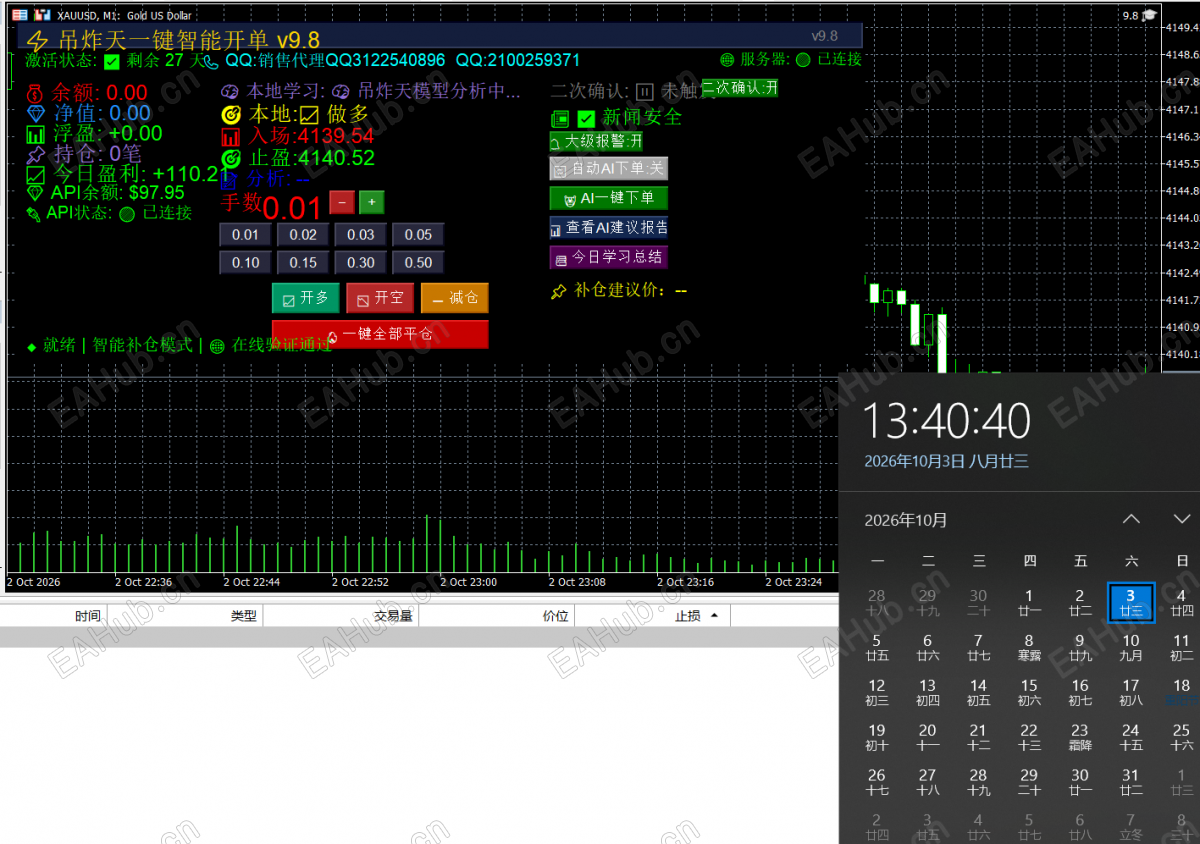The width and height of the screenshot is (1200, 844).
Task: Toggle the 做多 checkbox beside 本地
Action: 309,115
